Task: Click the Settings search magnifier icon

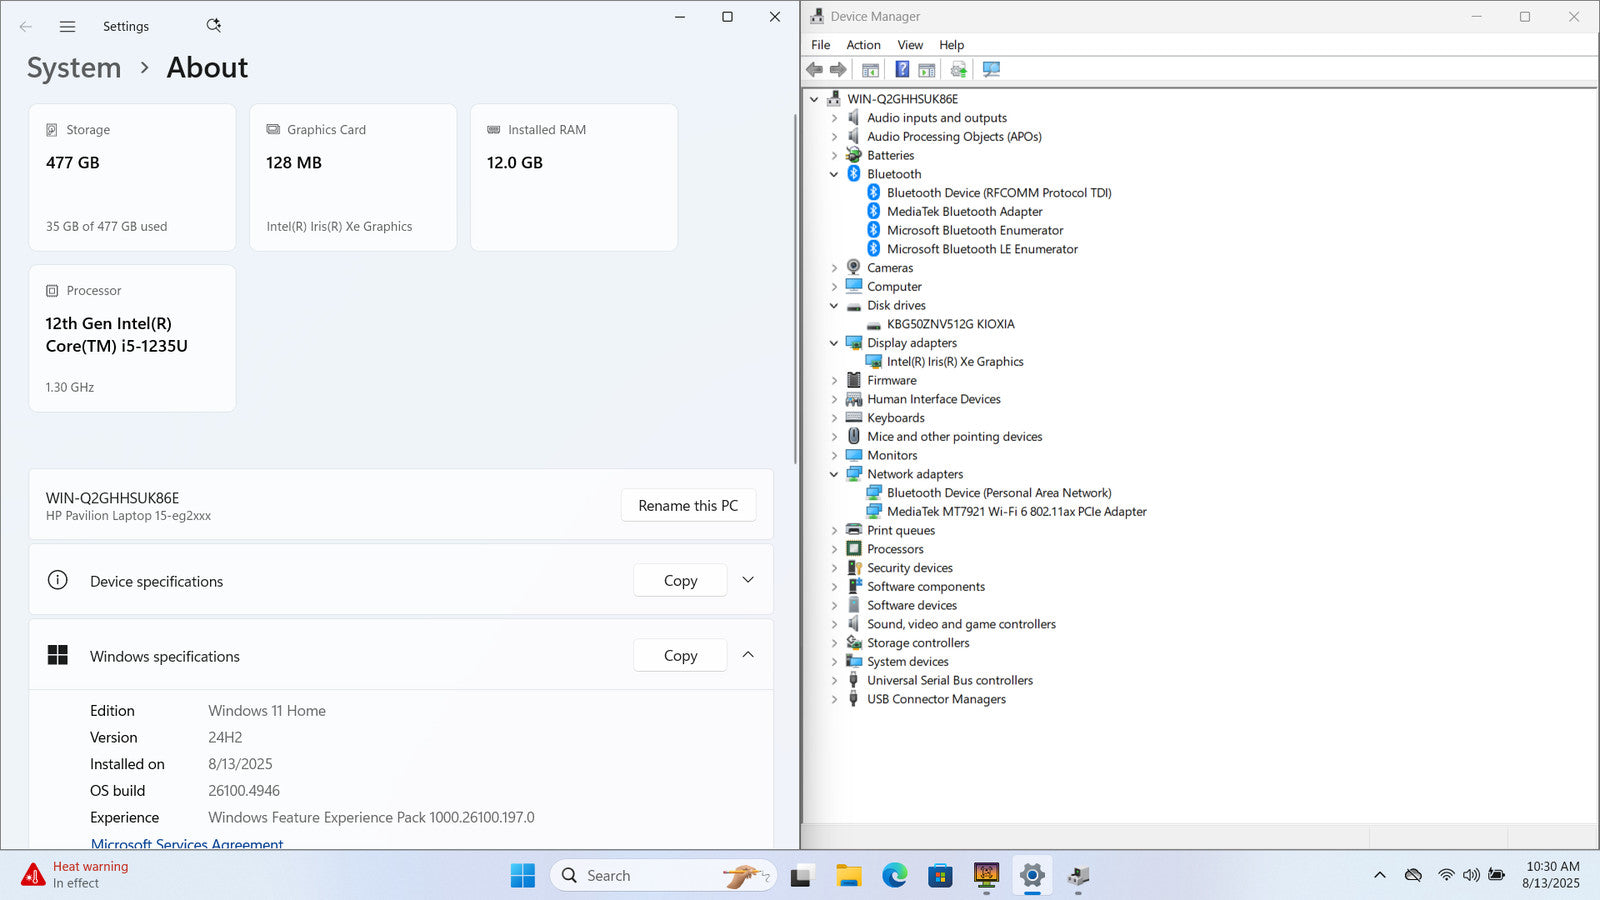Action: point(213,26)
